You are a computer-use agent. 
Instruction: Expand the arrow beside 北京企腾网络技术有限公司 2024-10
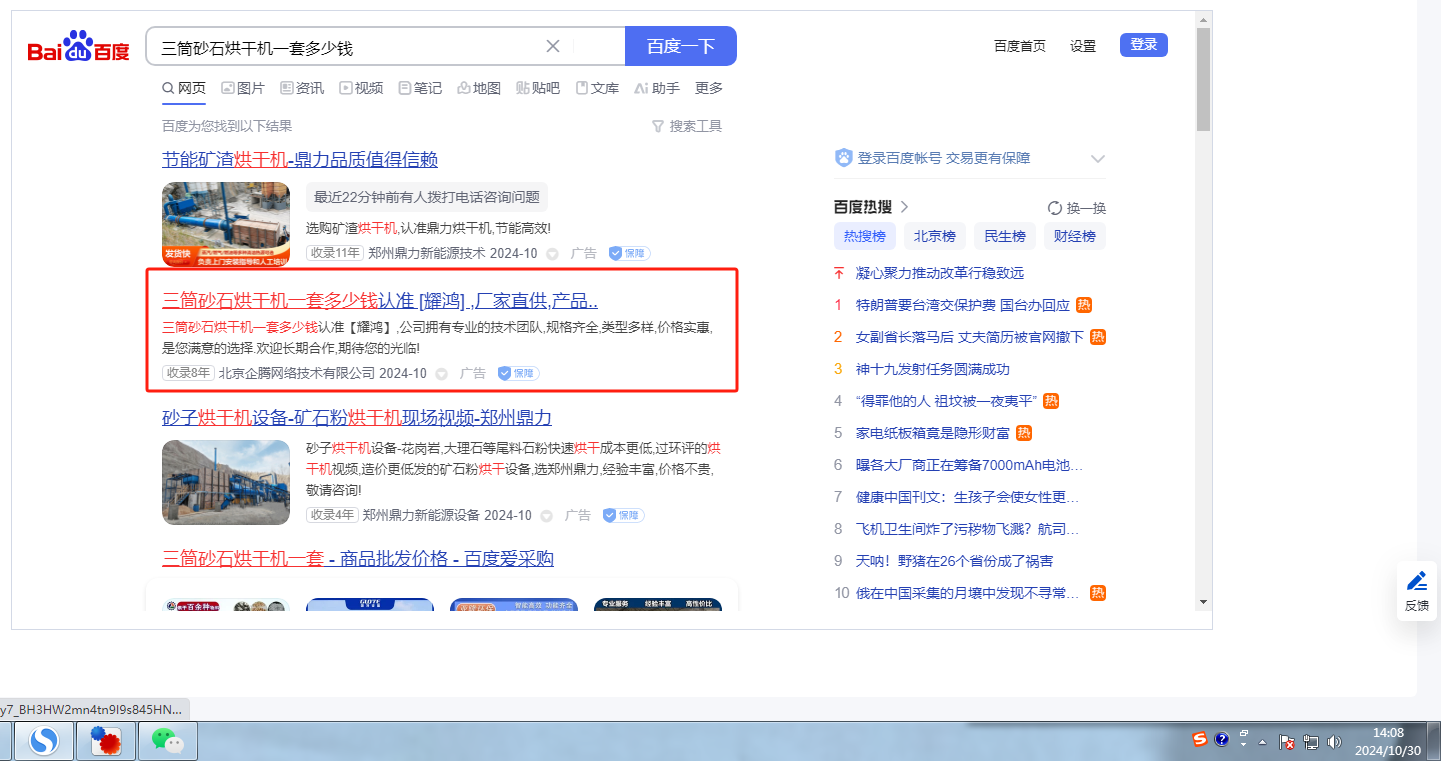441,374
